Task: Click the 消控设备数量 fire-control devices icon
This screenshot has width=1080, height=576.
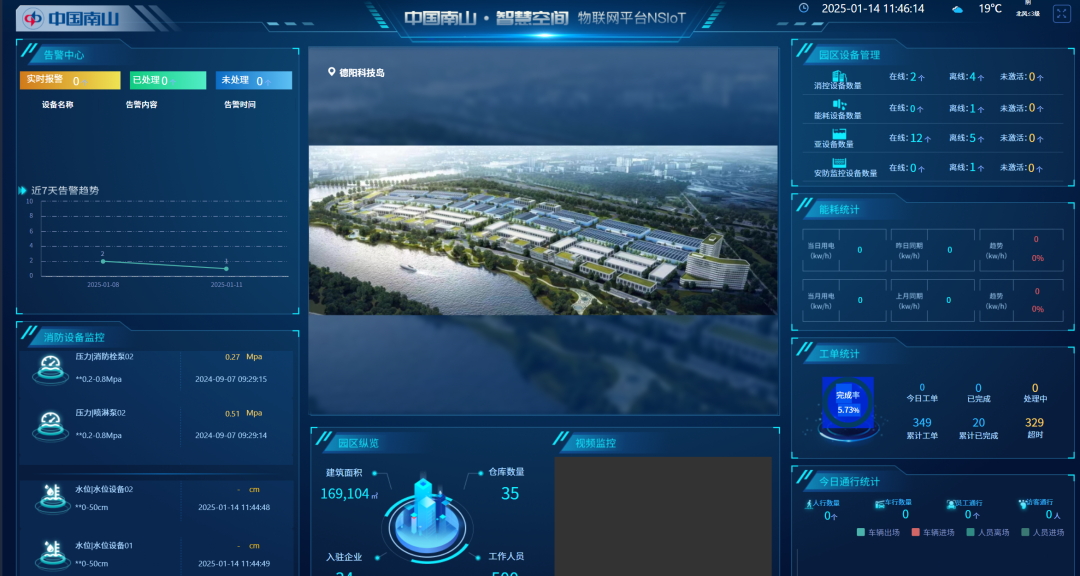Action: coord(838,75)
